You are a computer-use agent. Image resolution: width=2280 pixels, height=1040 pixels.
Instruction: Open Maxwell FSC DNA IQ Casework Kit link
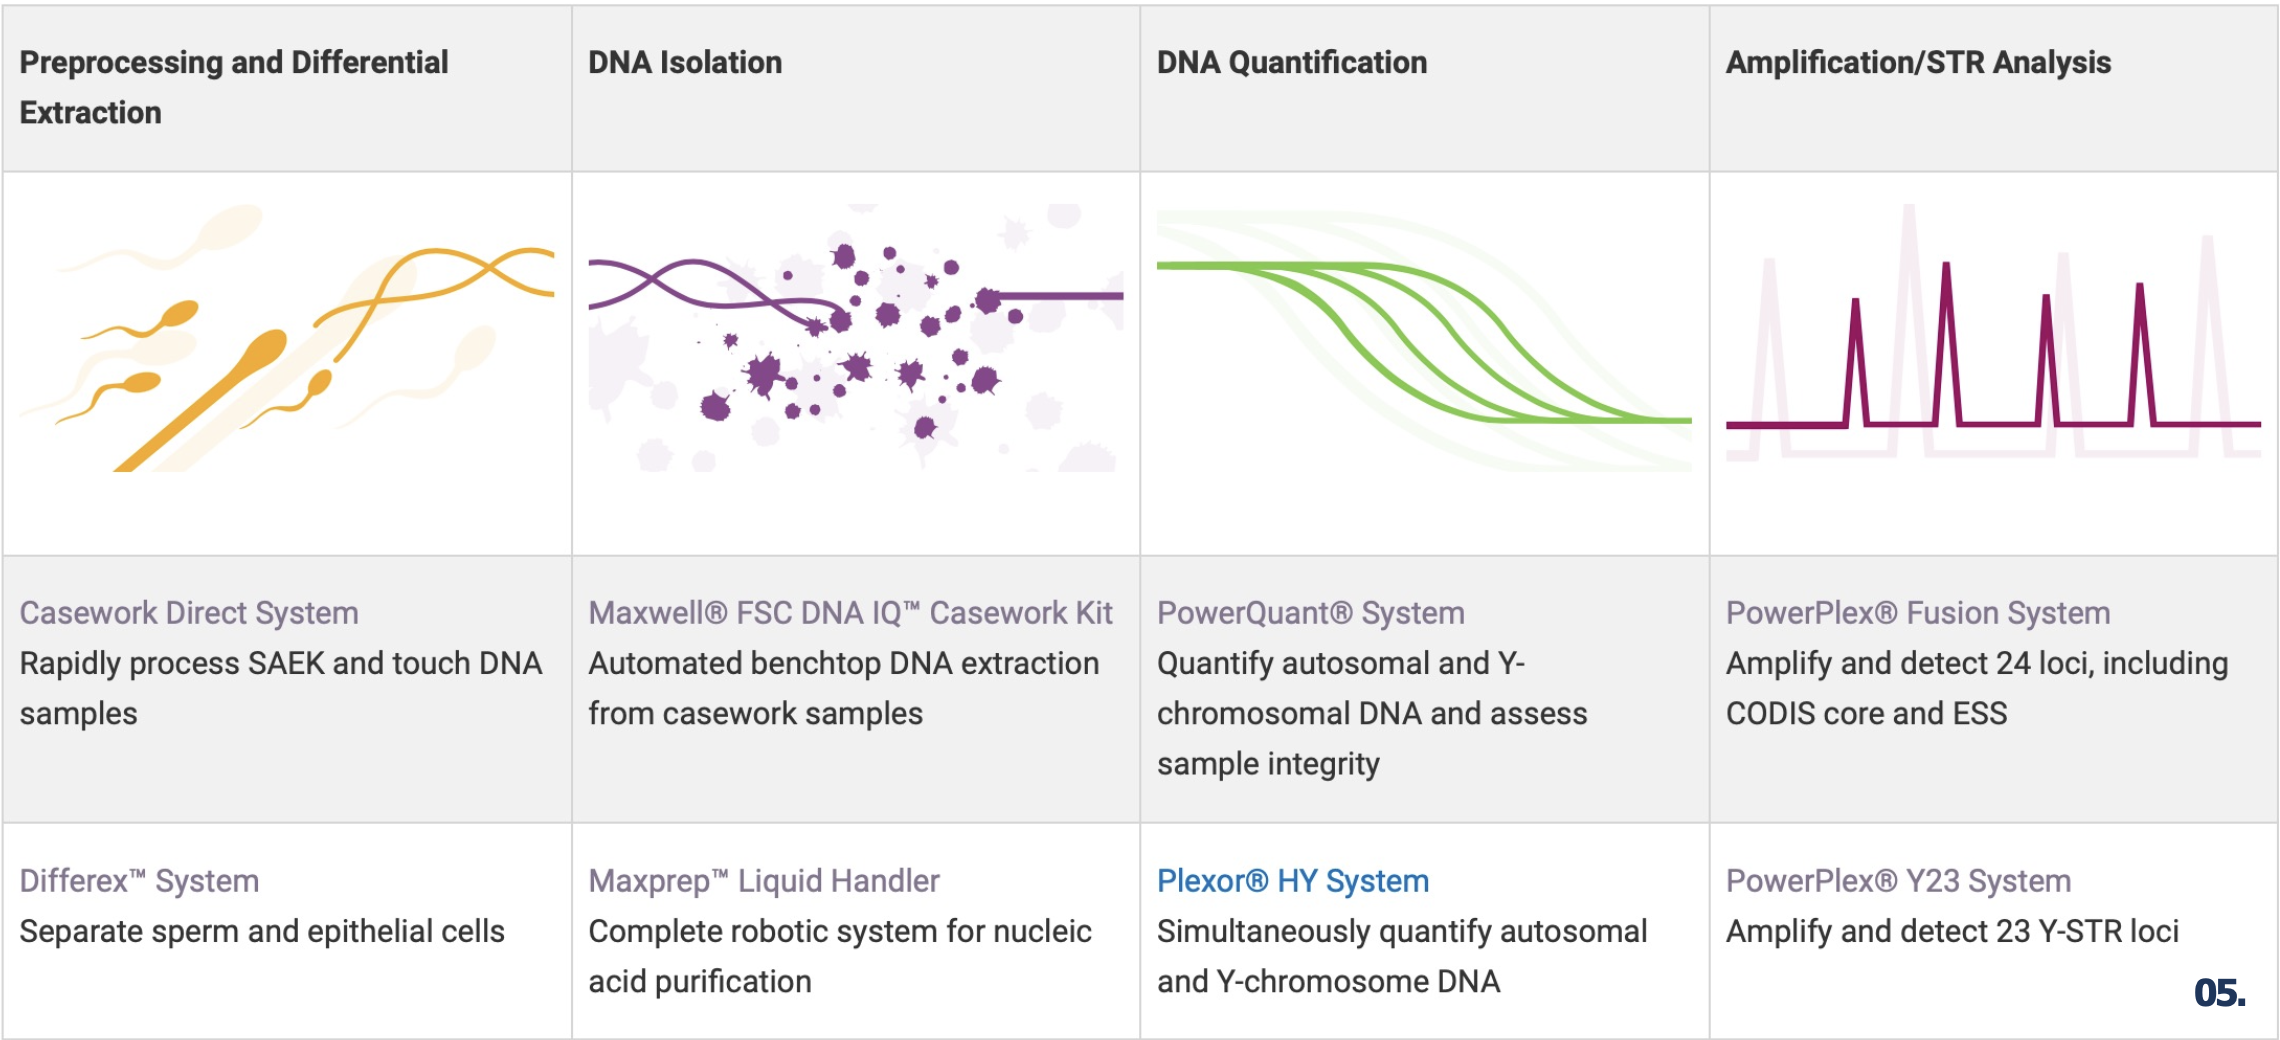pyautogui.click(x=850, y=613)
